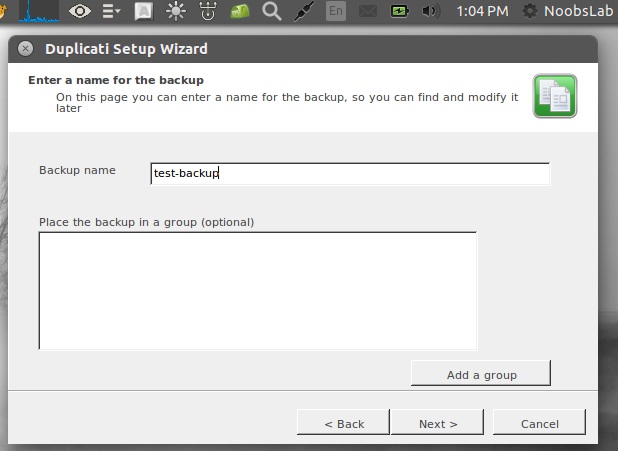Open the En keyboard language indicator
The width and height of the screenshot is (618, 451).
(x=336, y=11)
